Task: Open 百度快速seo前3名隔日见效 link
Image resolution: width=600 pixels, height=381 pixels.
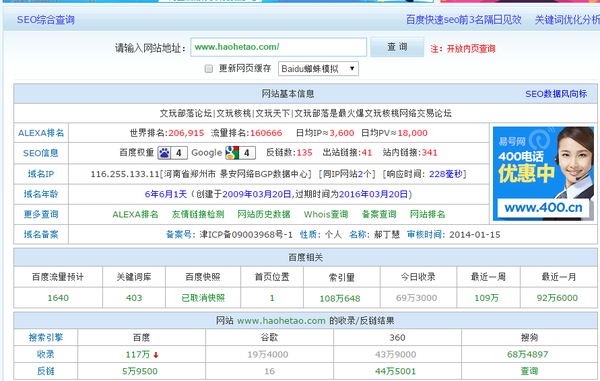Action: [x=463, y=20]
